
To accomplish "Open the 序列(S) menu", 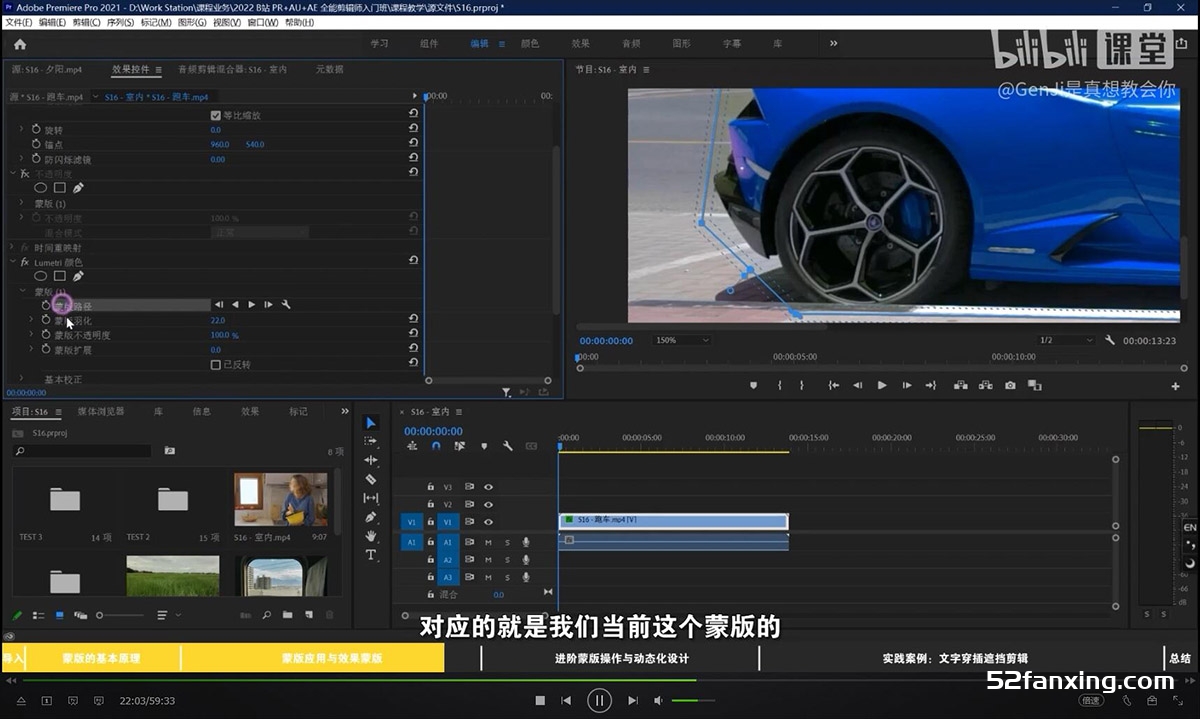I will coord(120,22).
